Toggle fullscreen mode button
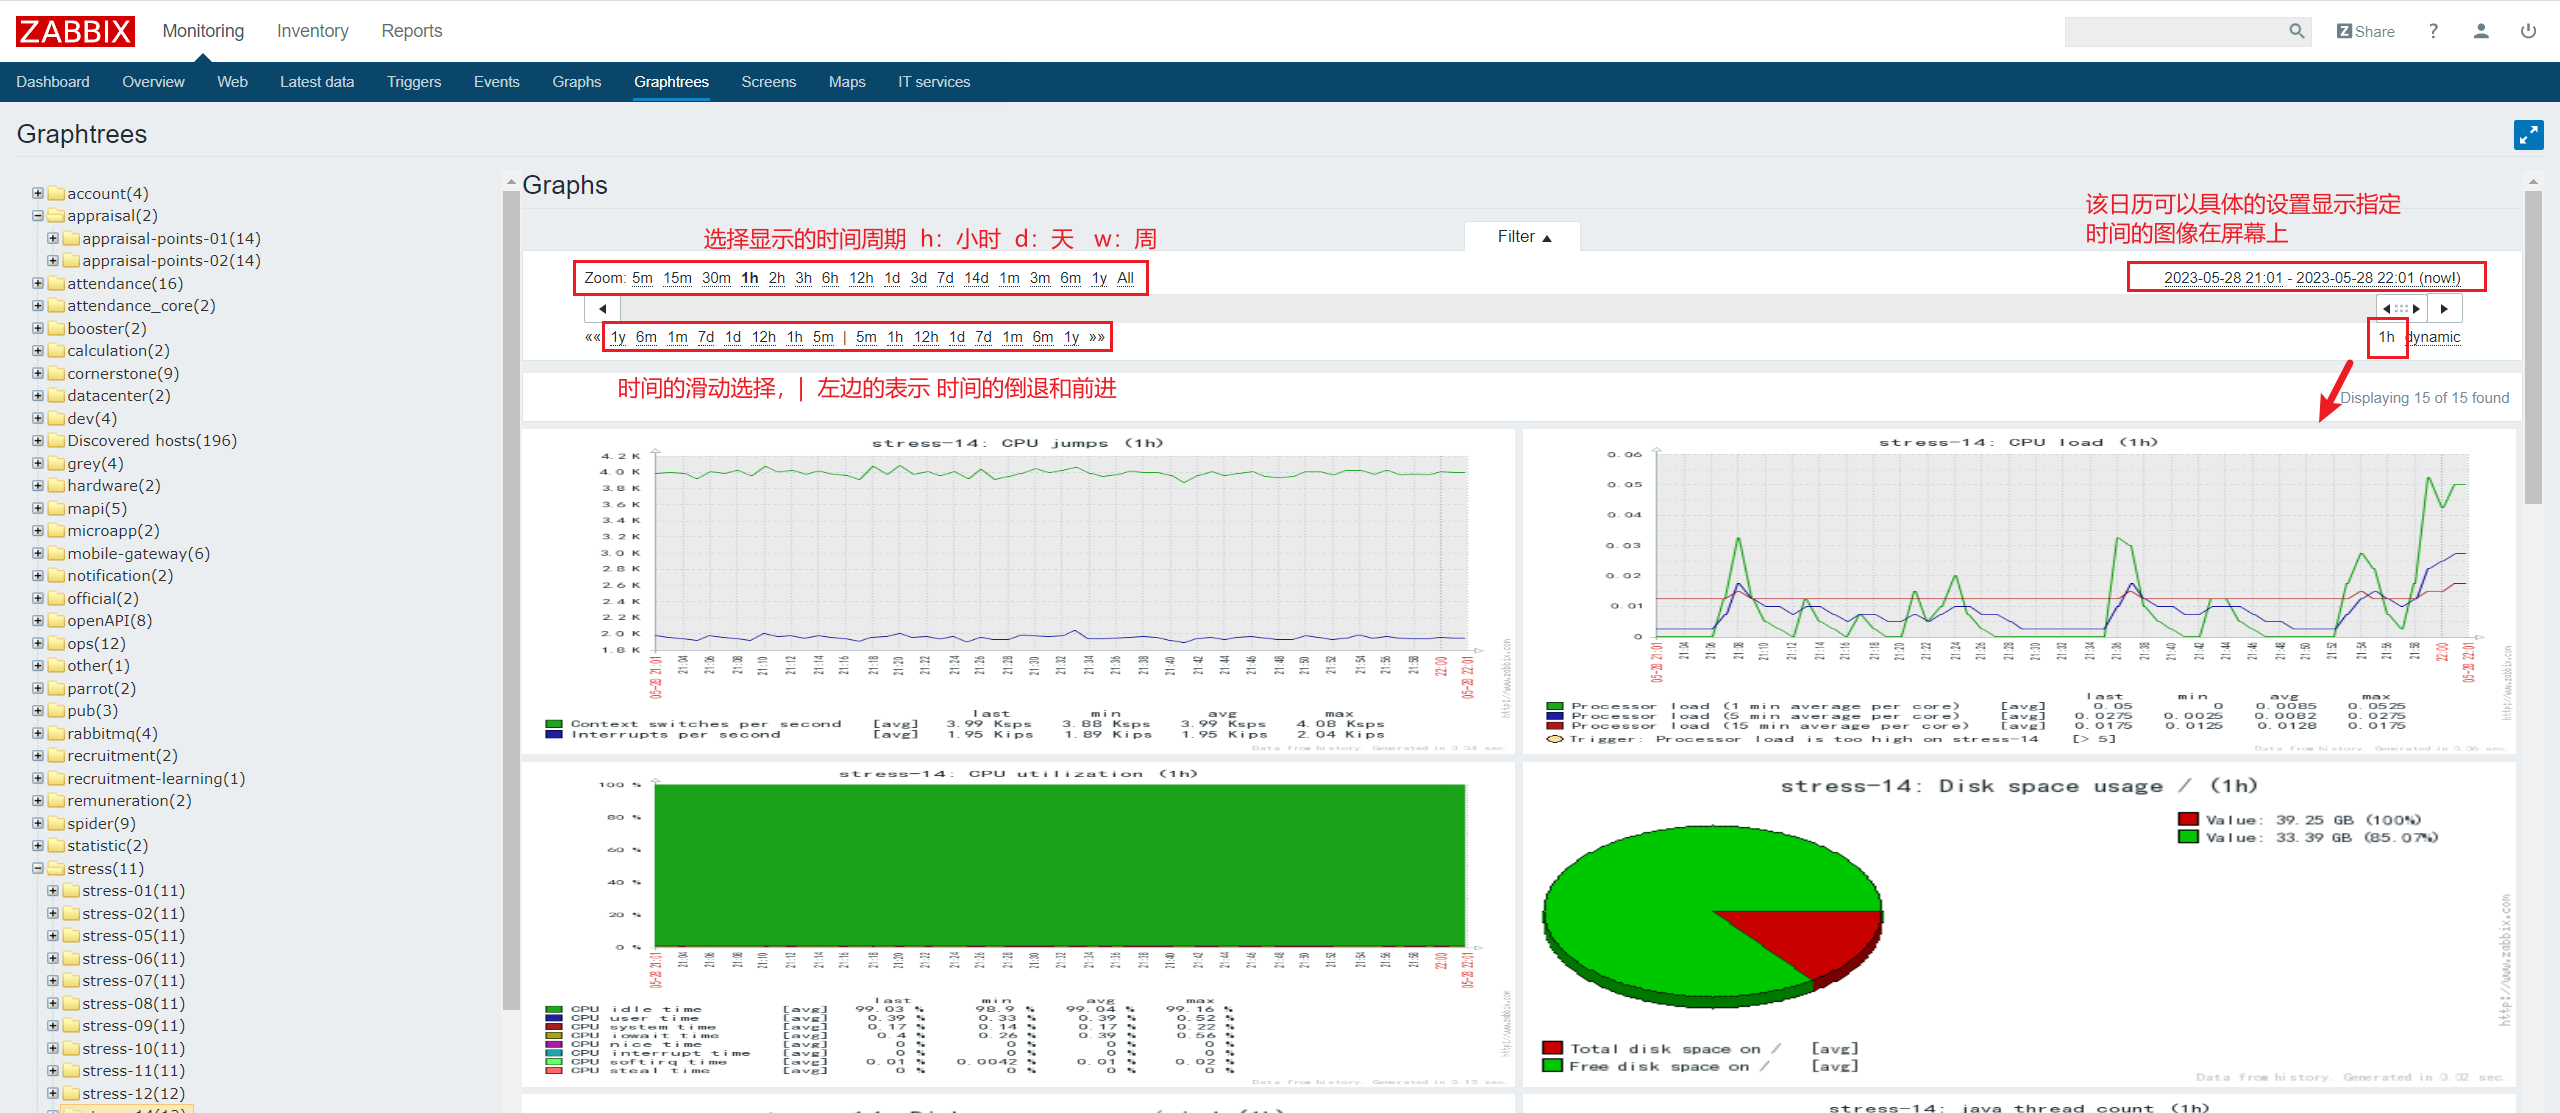This screenshot has width=2560, height=1113. click(x=2528, y=135)
